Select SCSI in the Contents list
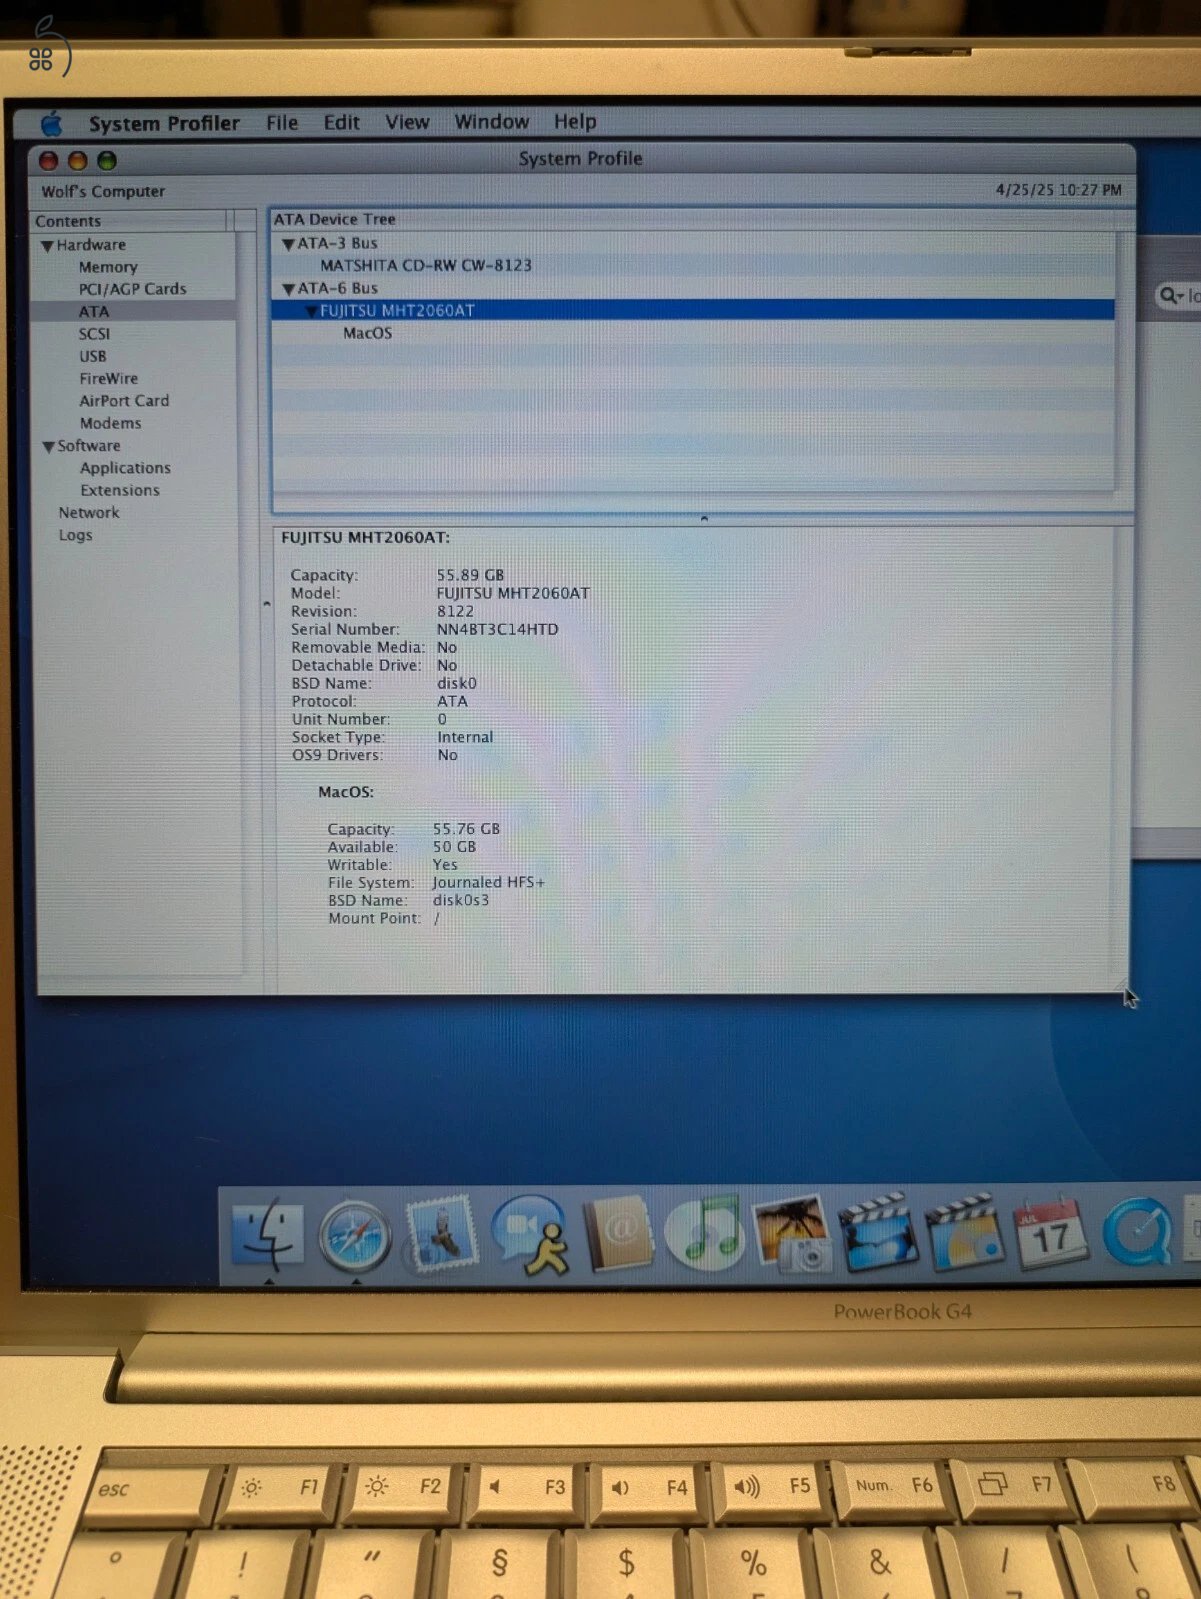The image size is (1201, 1599). pos(95,334)
